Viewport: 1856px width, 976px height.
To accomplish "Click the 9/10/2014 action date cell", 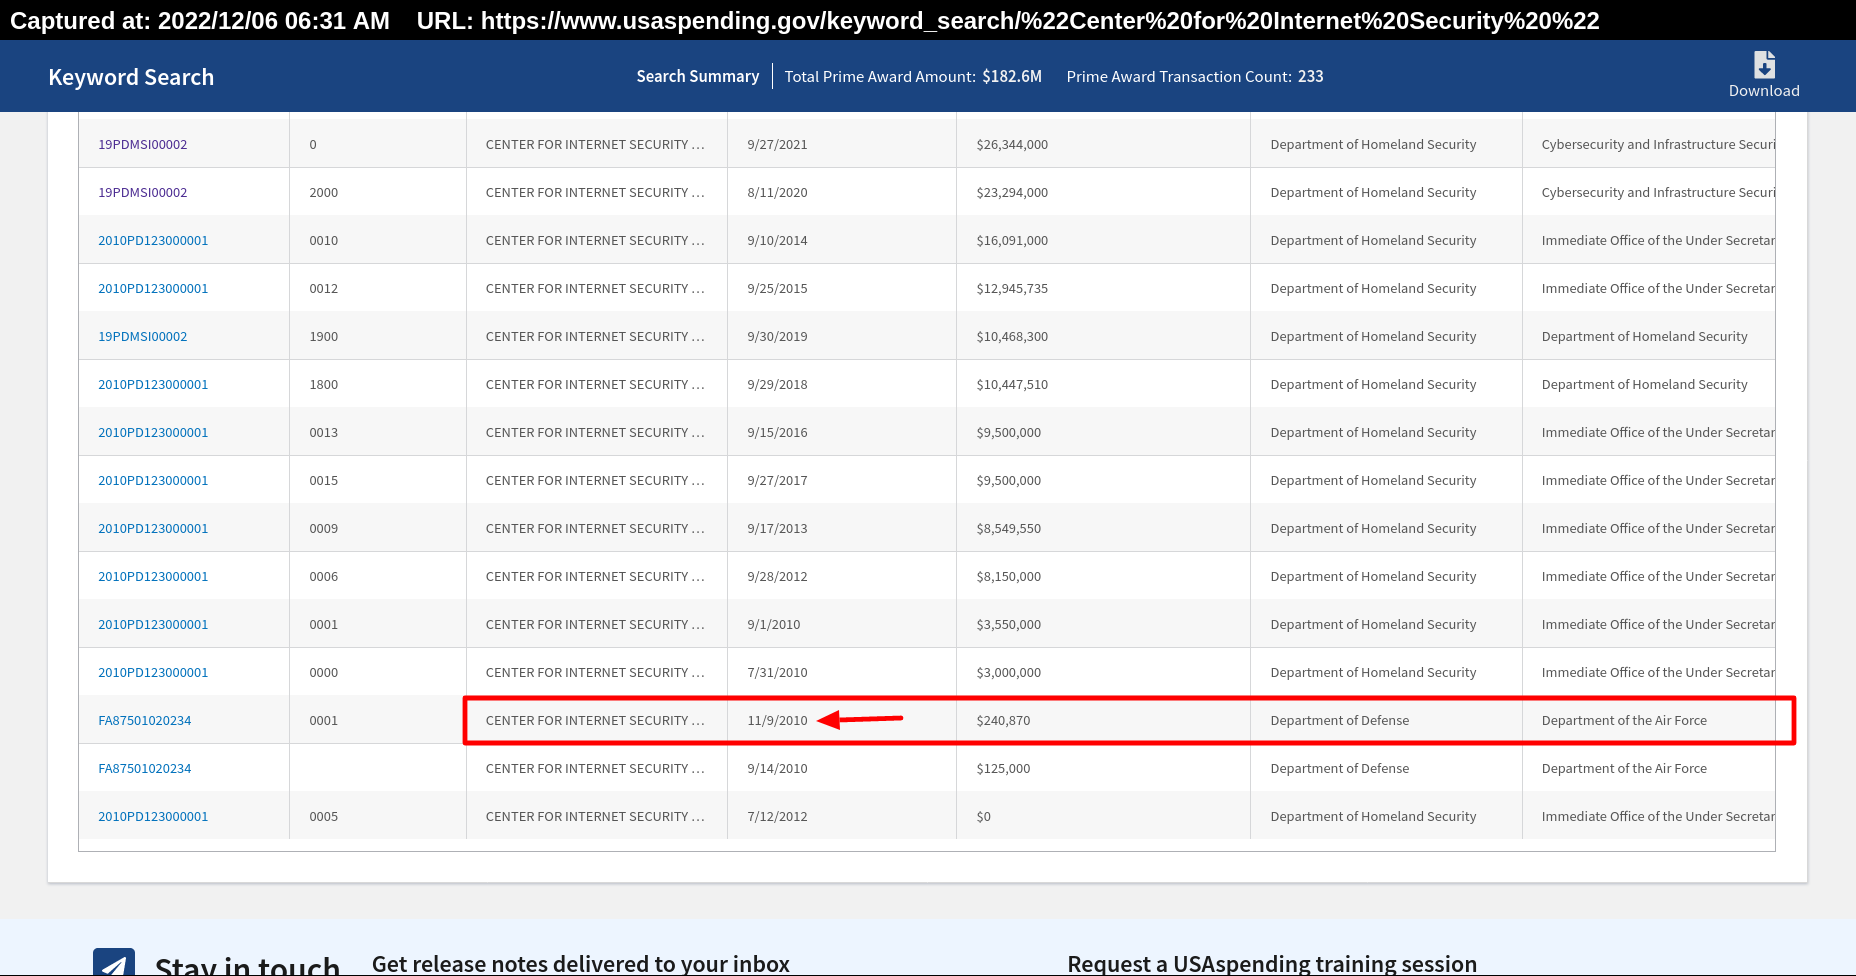I will (842, 240).
